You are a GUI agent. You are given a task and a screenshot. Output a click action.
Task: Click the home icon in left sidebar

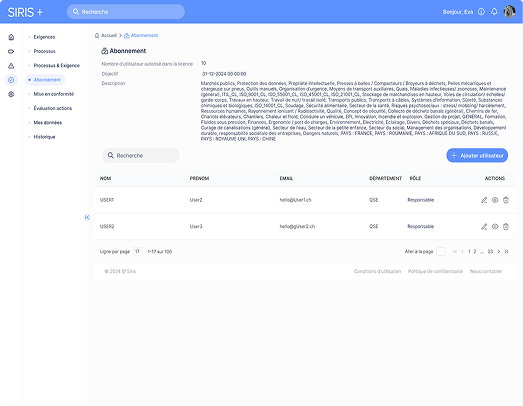coord(11,37)
